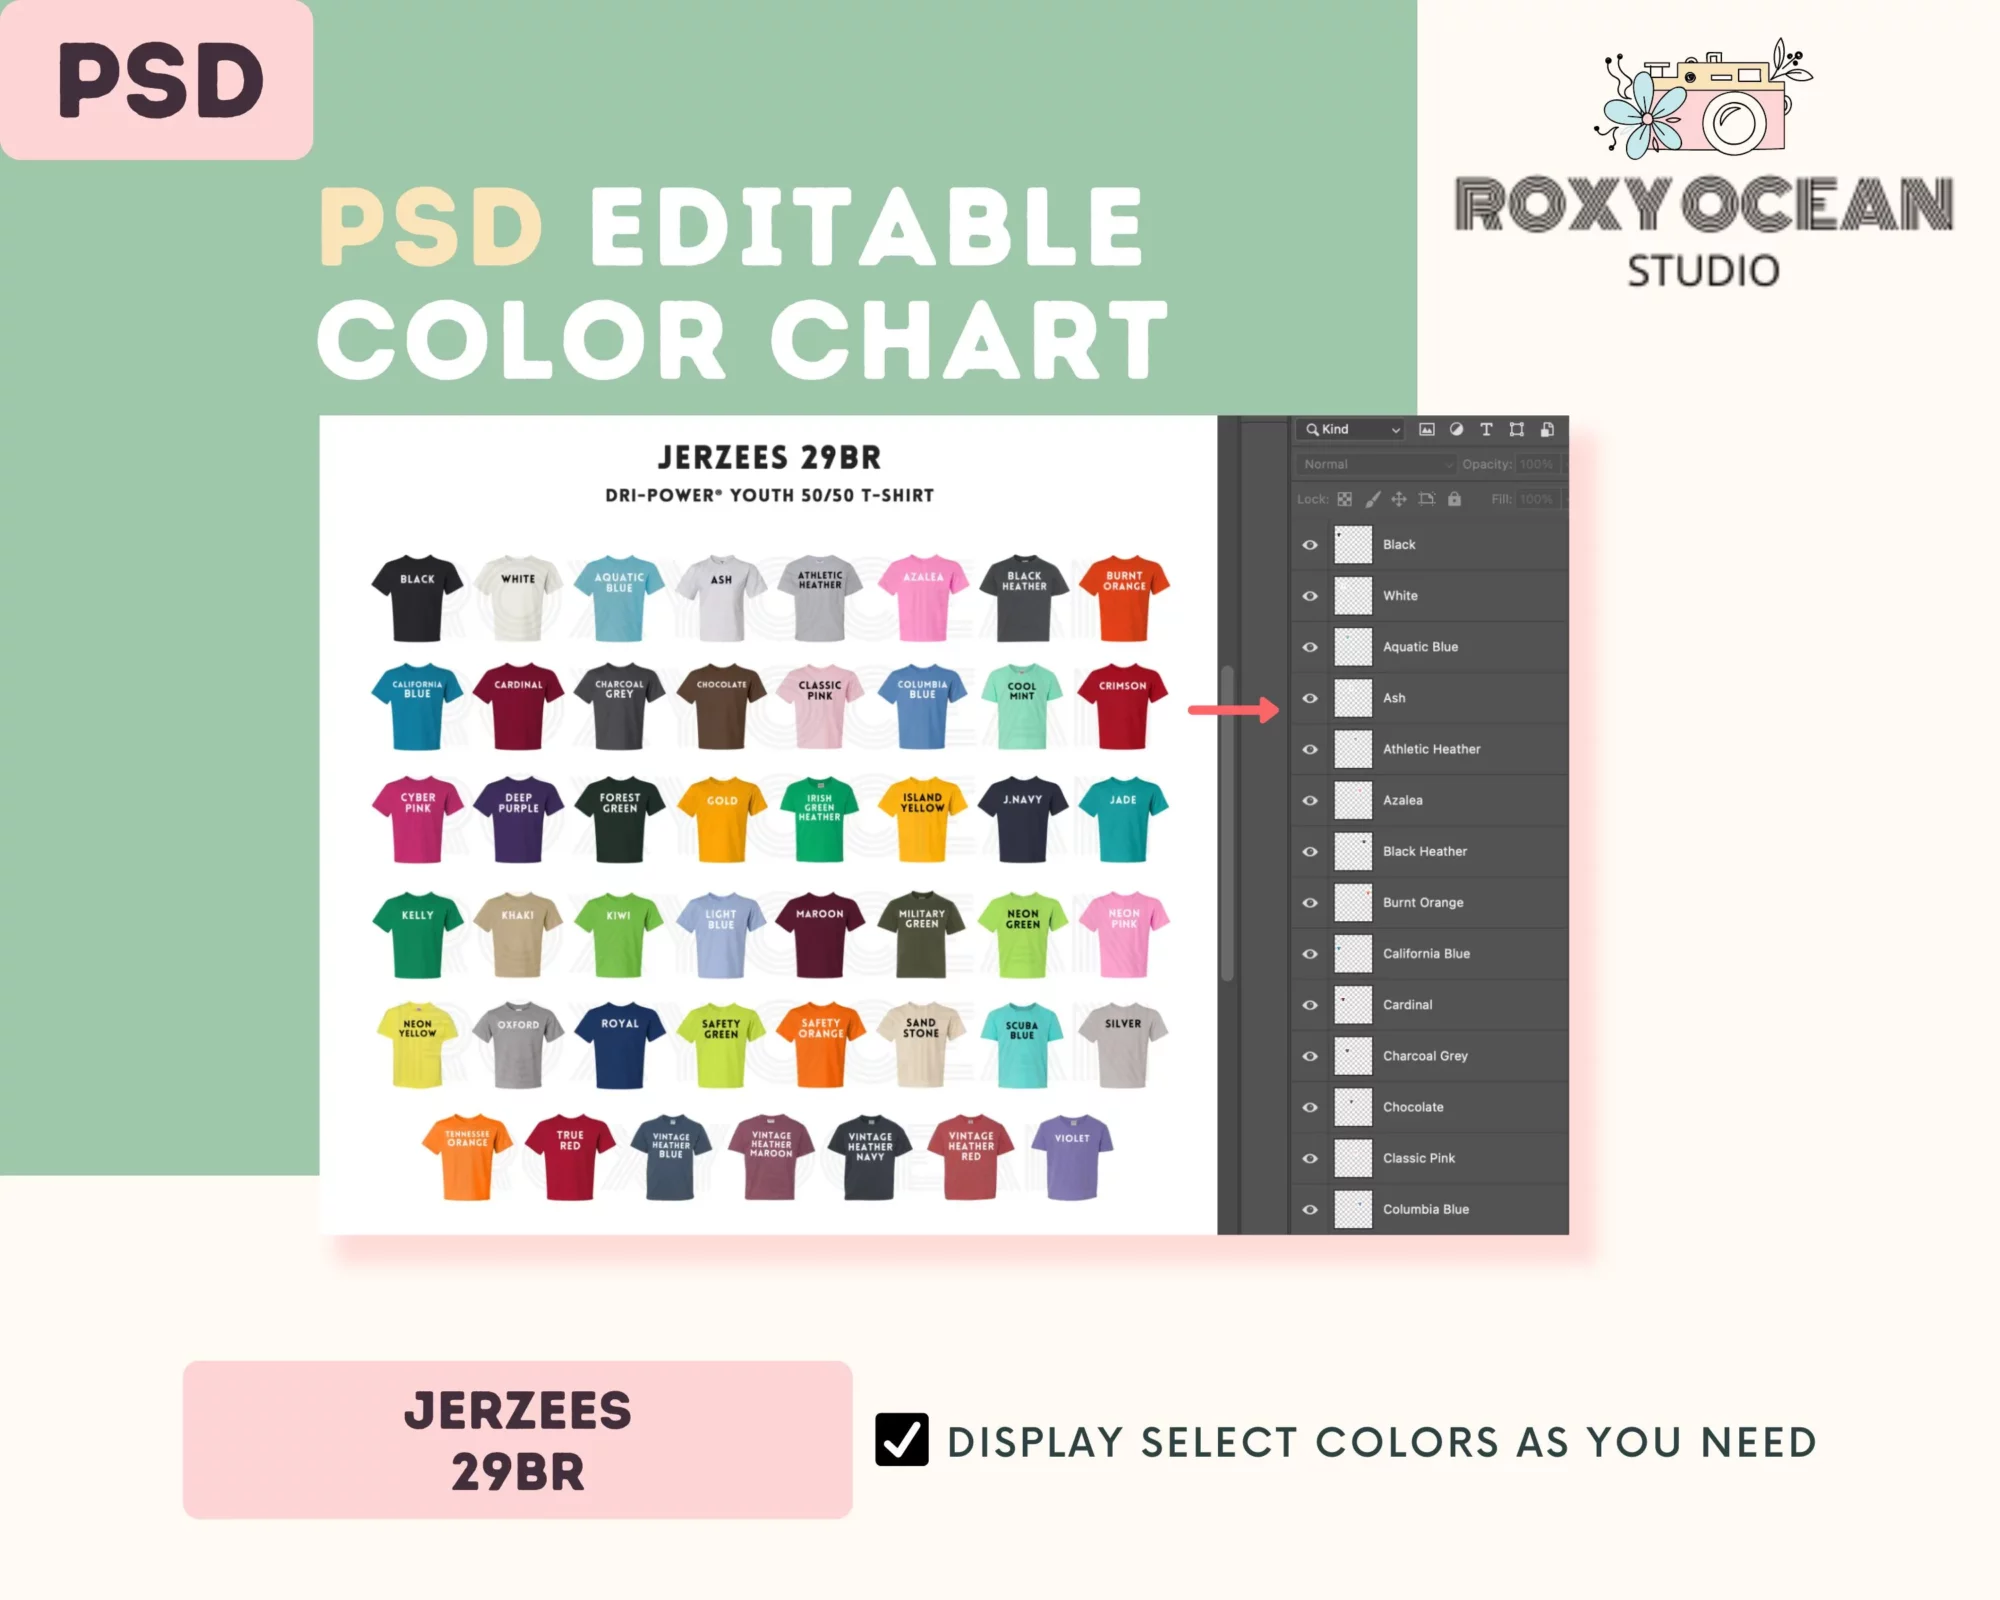The width and height of the screenshot is (2000, 1600).
Task: Toggle visibility of the Black layer
Action: [1308, 544]
